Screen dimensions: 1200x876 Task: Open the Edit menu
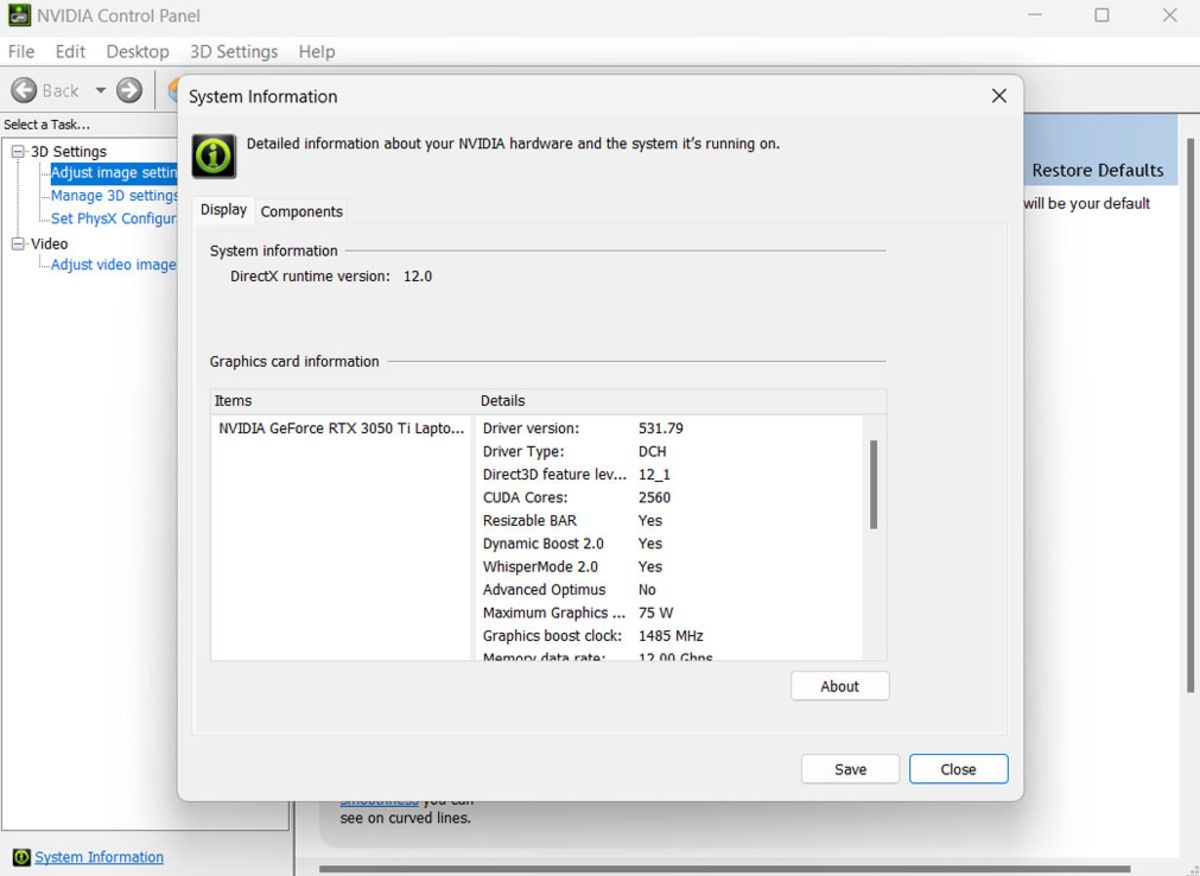70,51
